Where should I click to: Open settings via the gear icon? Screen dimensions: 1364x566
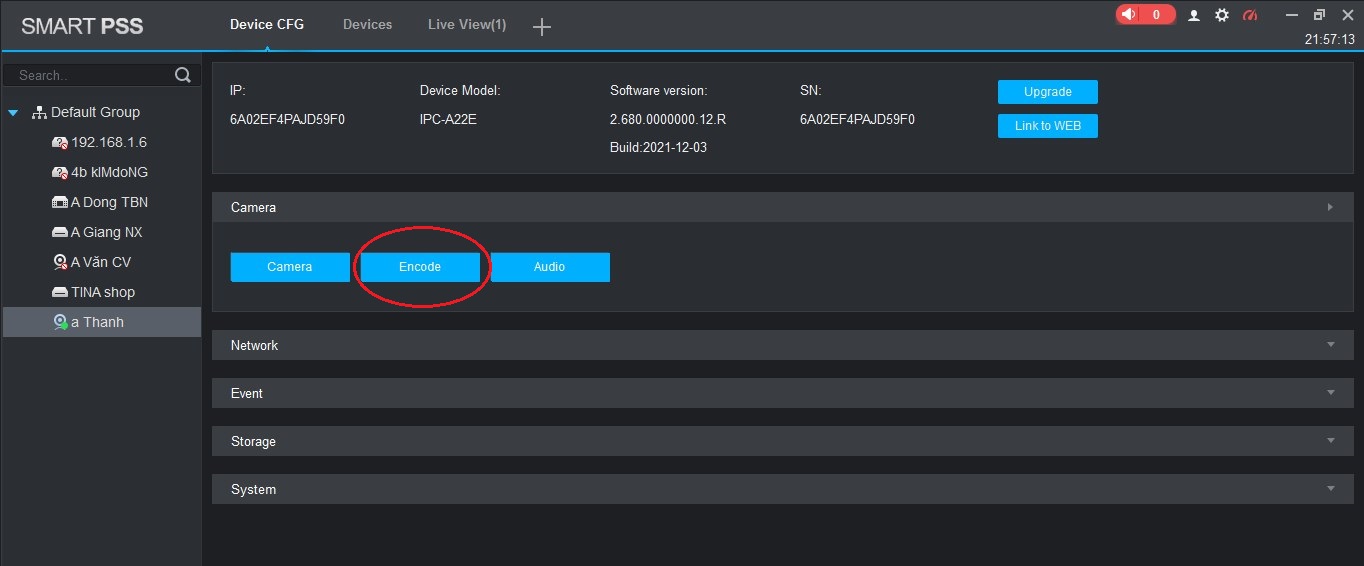1221,15
